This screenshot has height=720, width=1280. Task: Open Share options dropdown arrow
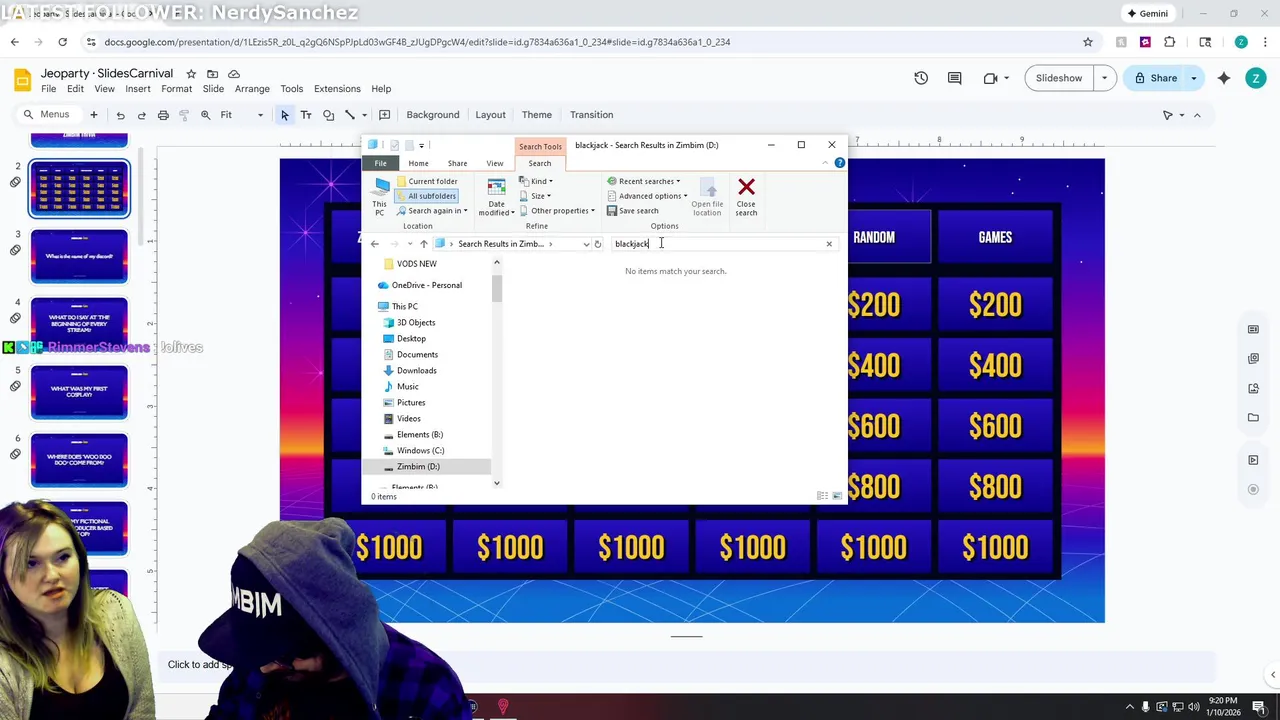point(1193,78)
